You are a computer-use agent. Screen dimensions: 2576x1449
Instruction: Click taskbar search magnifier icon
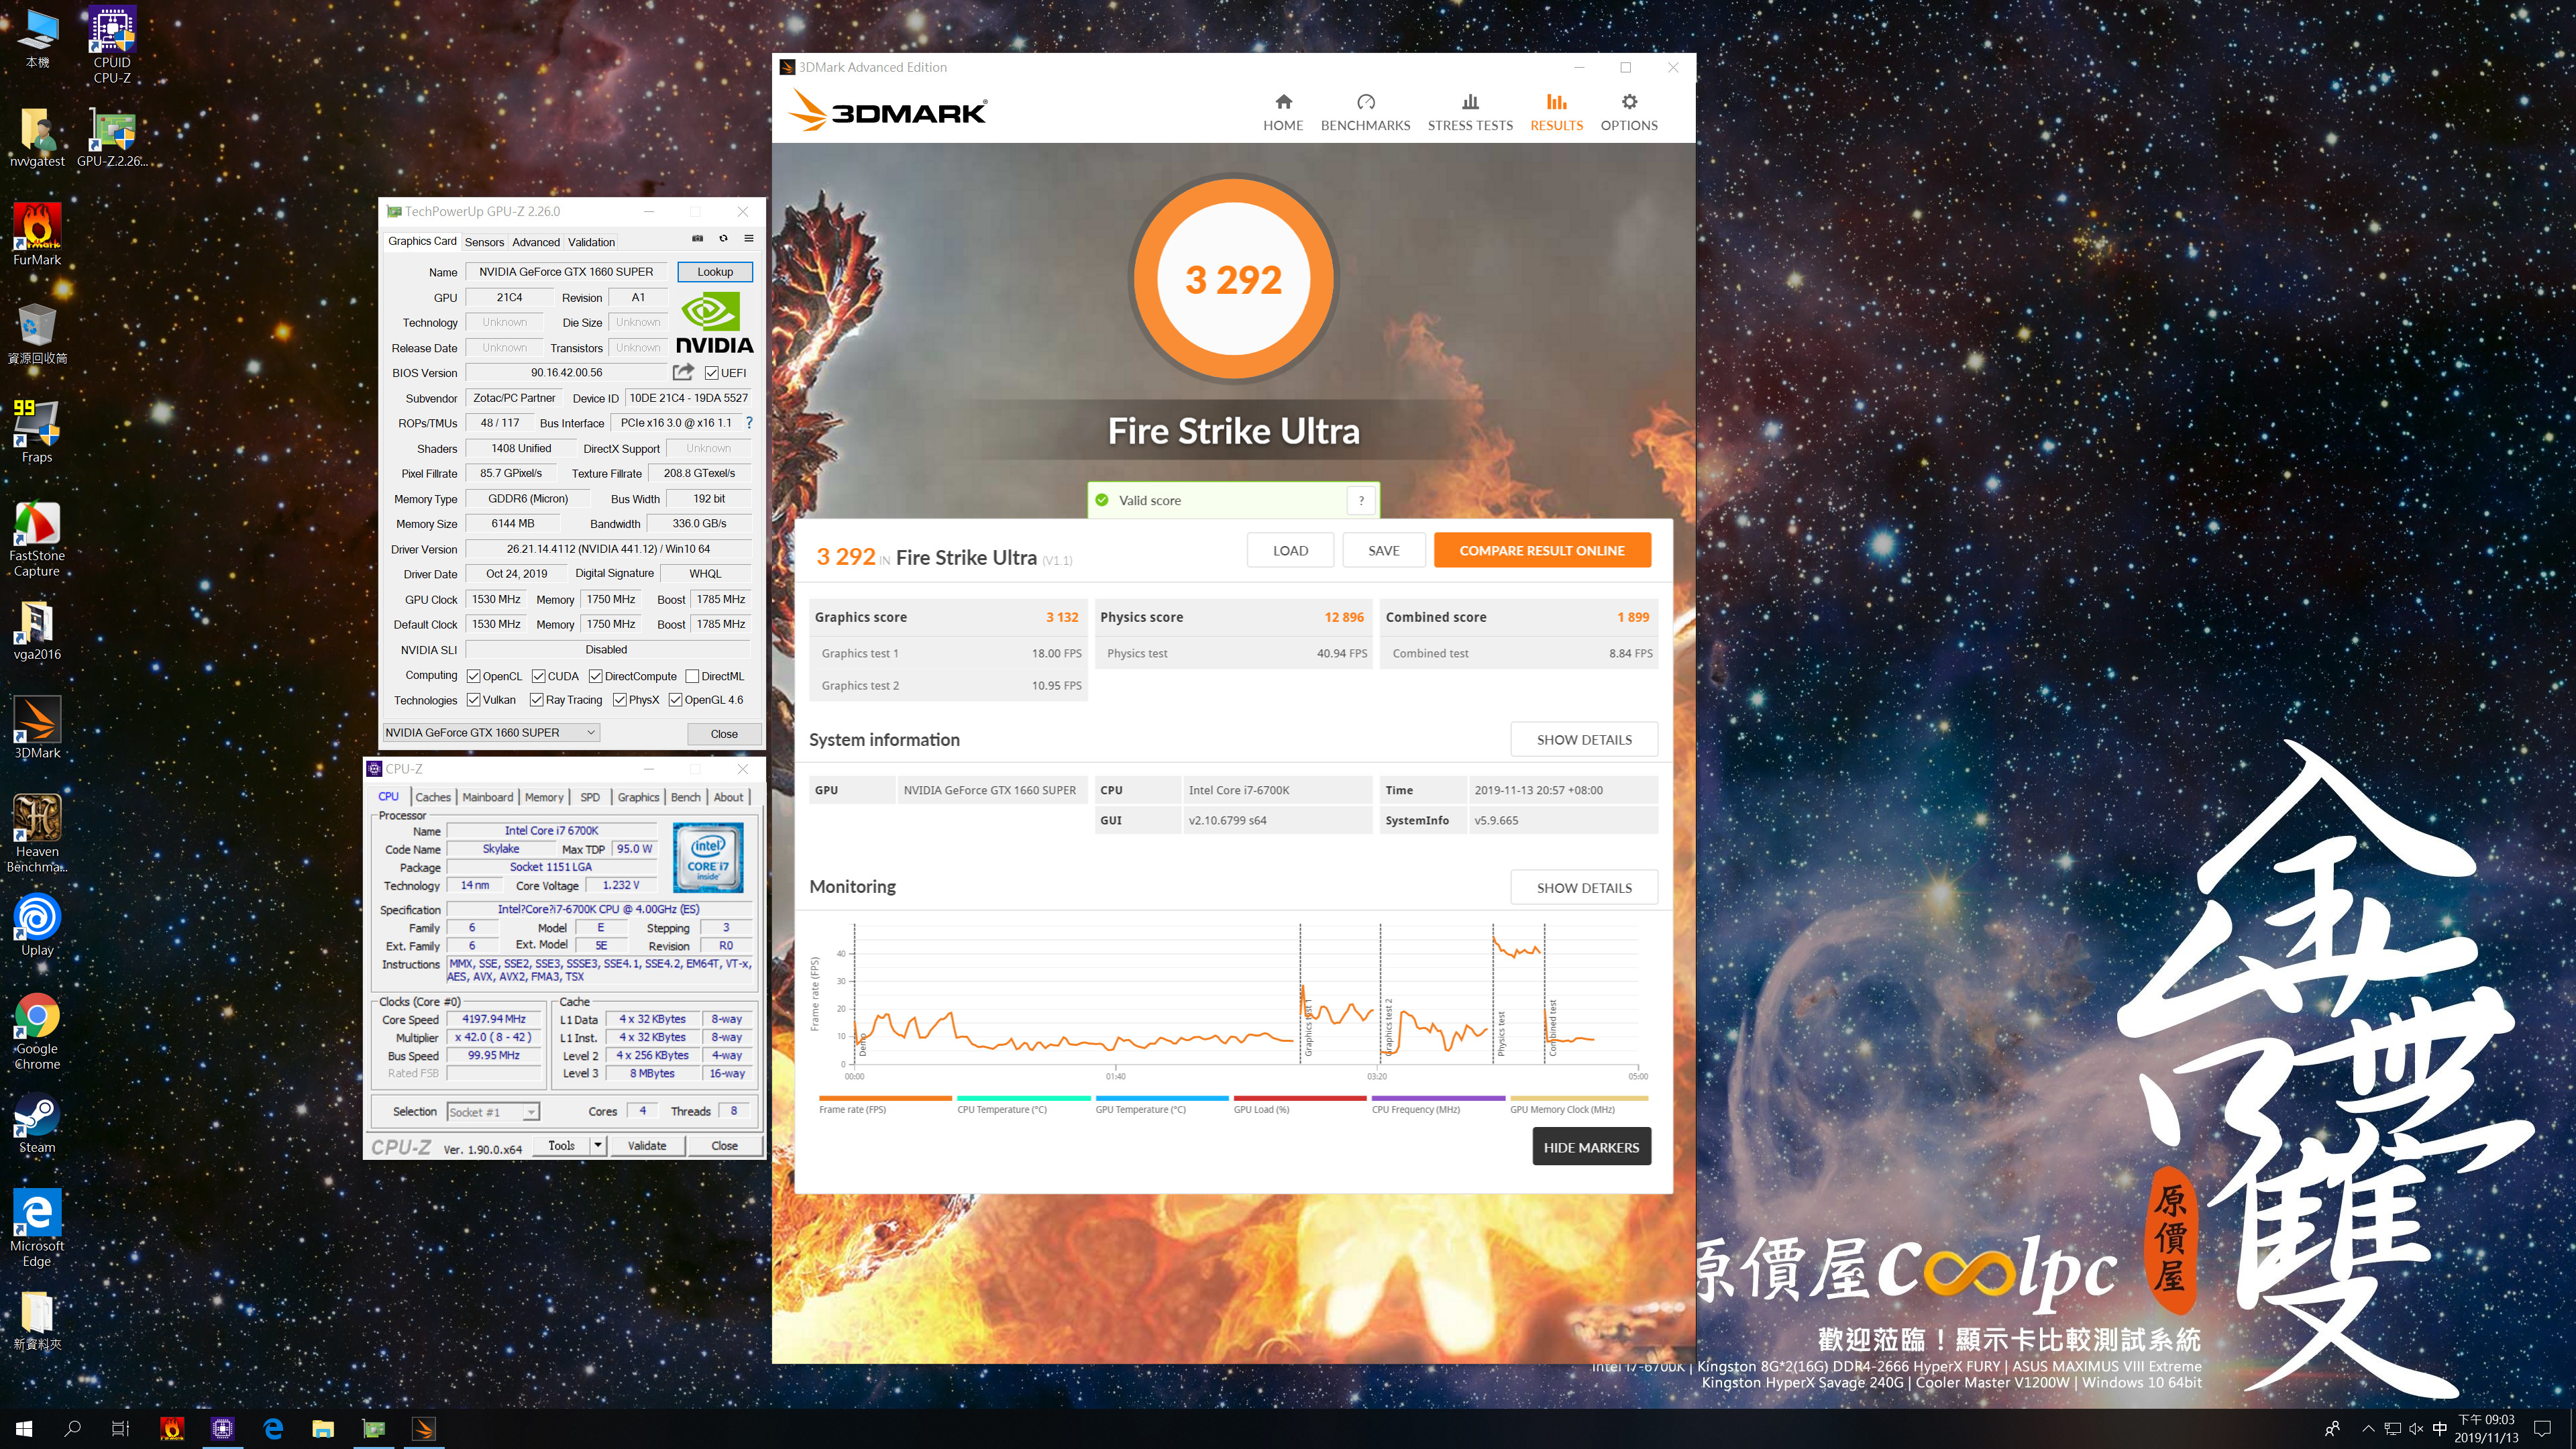72,1429
